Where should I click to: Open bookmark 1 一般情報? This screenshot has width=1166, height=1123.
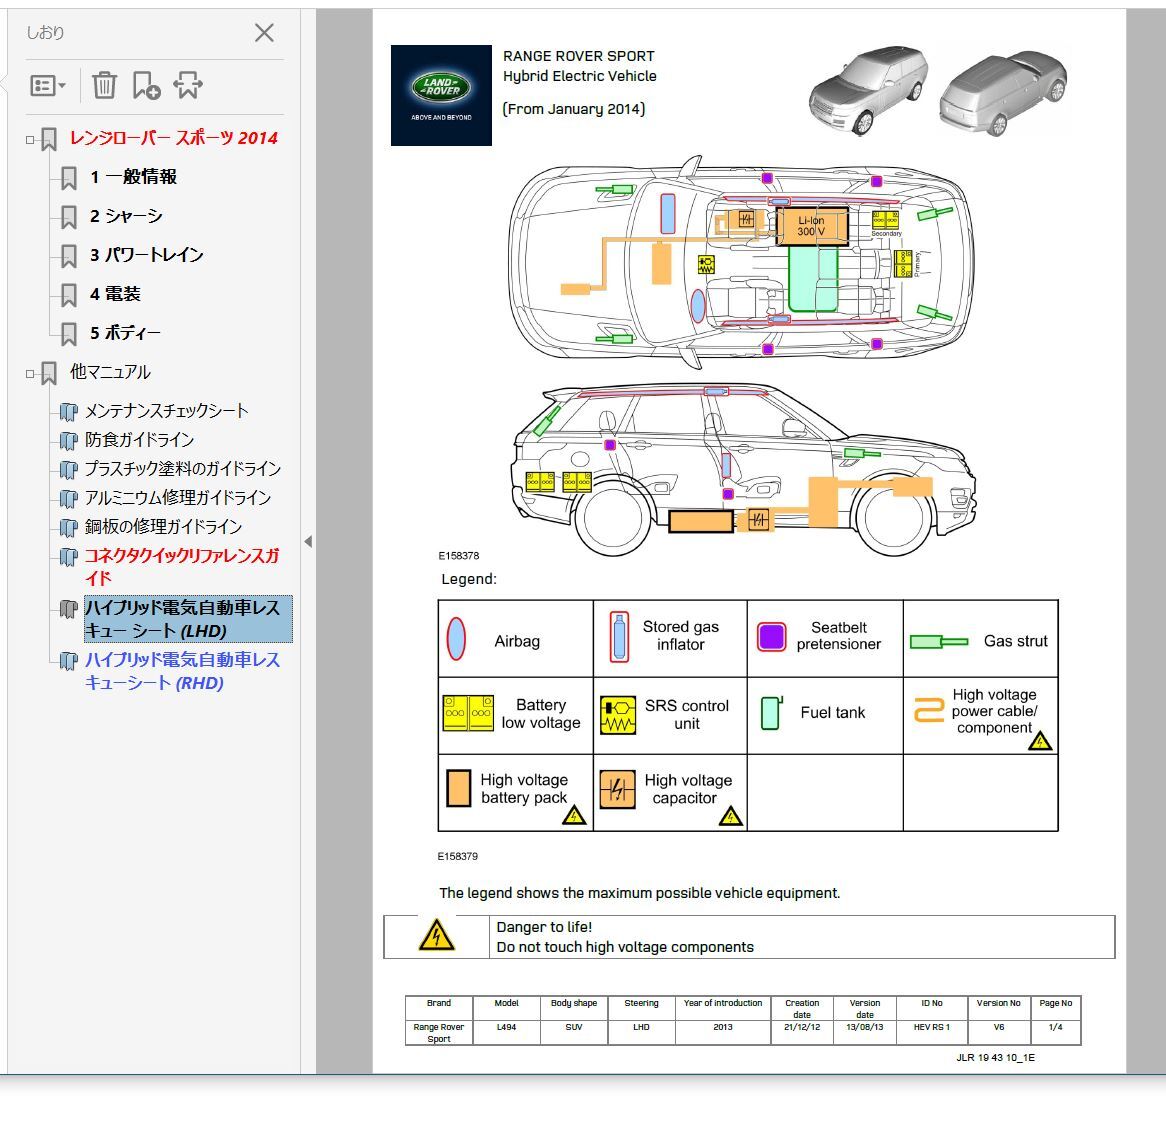coord(133,177)
